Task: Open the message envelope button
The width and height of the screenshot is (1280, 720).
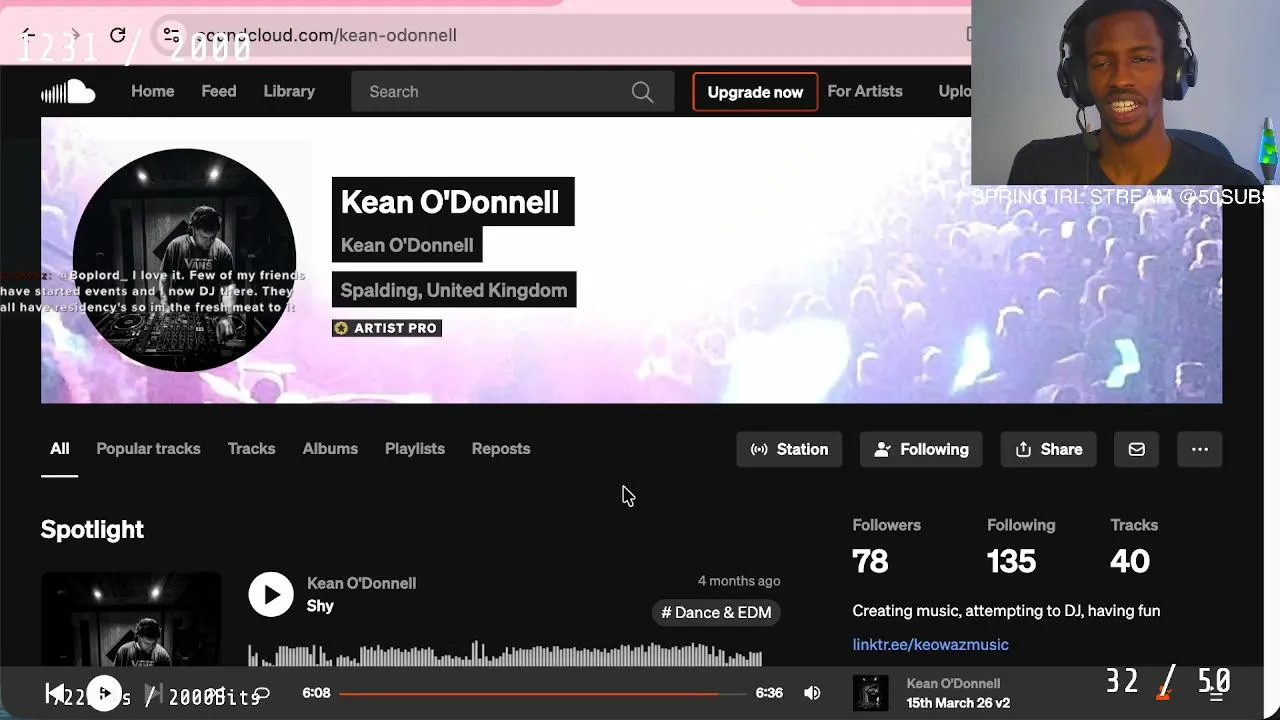Action: click(x=1136, y=450)
